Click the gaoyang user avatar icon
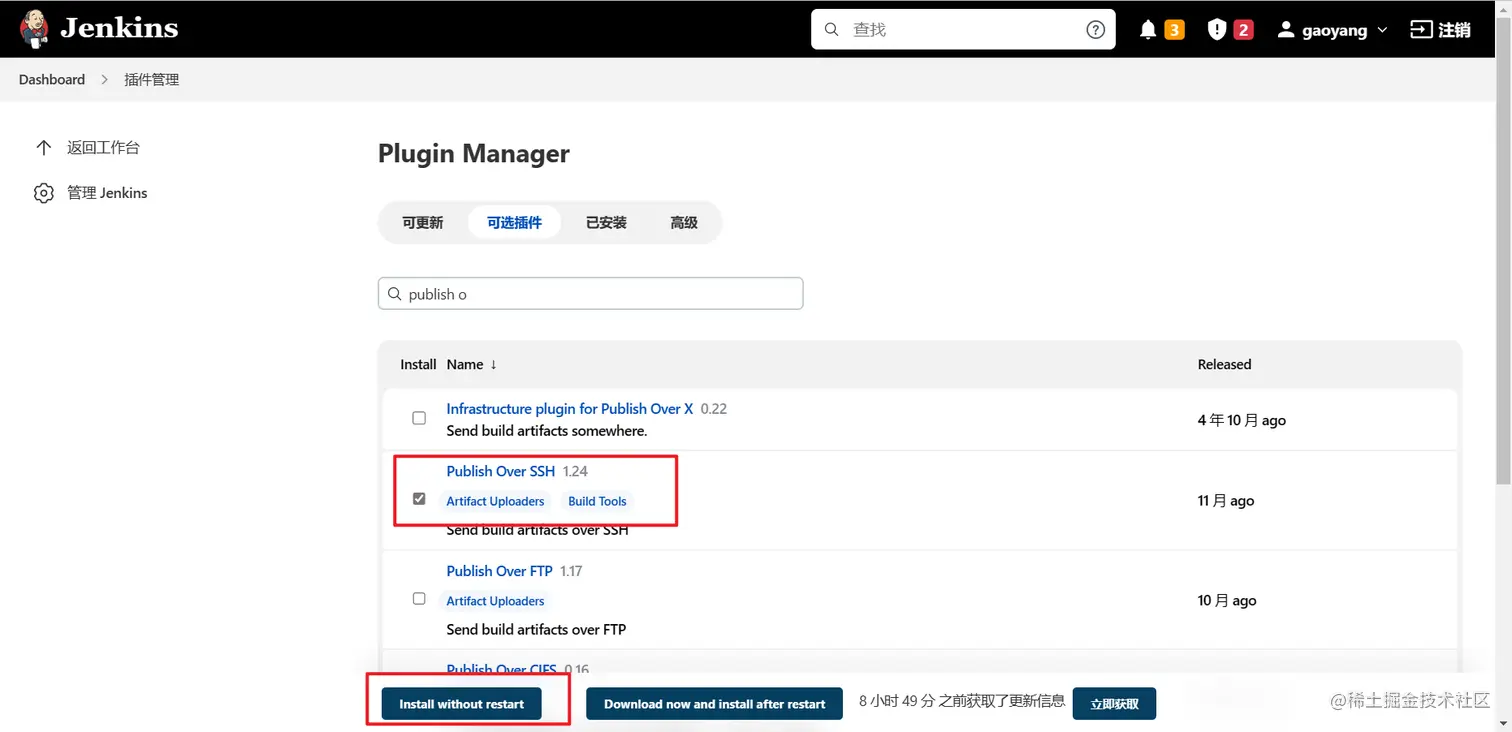 [x=1286, y=30]
